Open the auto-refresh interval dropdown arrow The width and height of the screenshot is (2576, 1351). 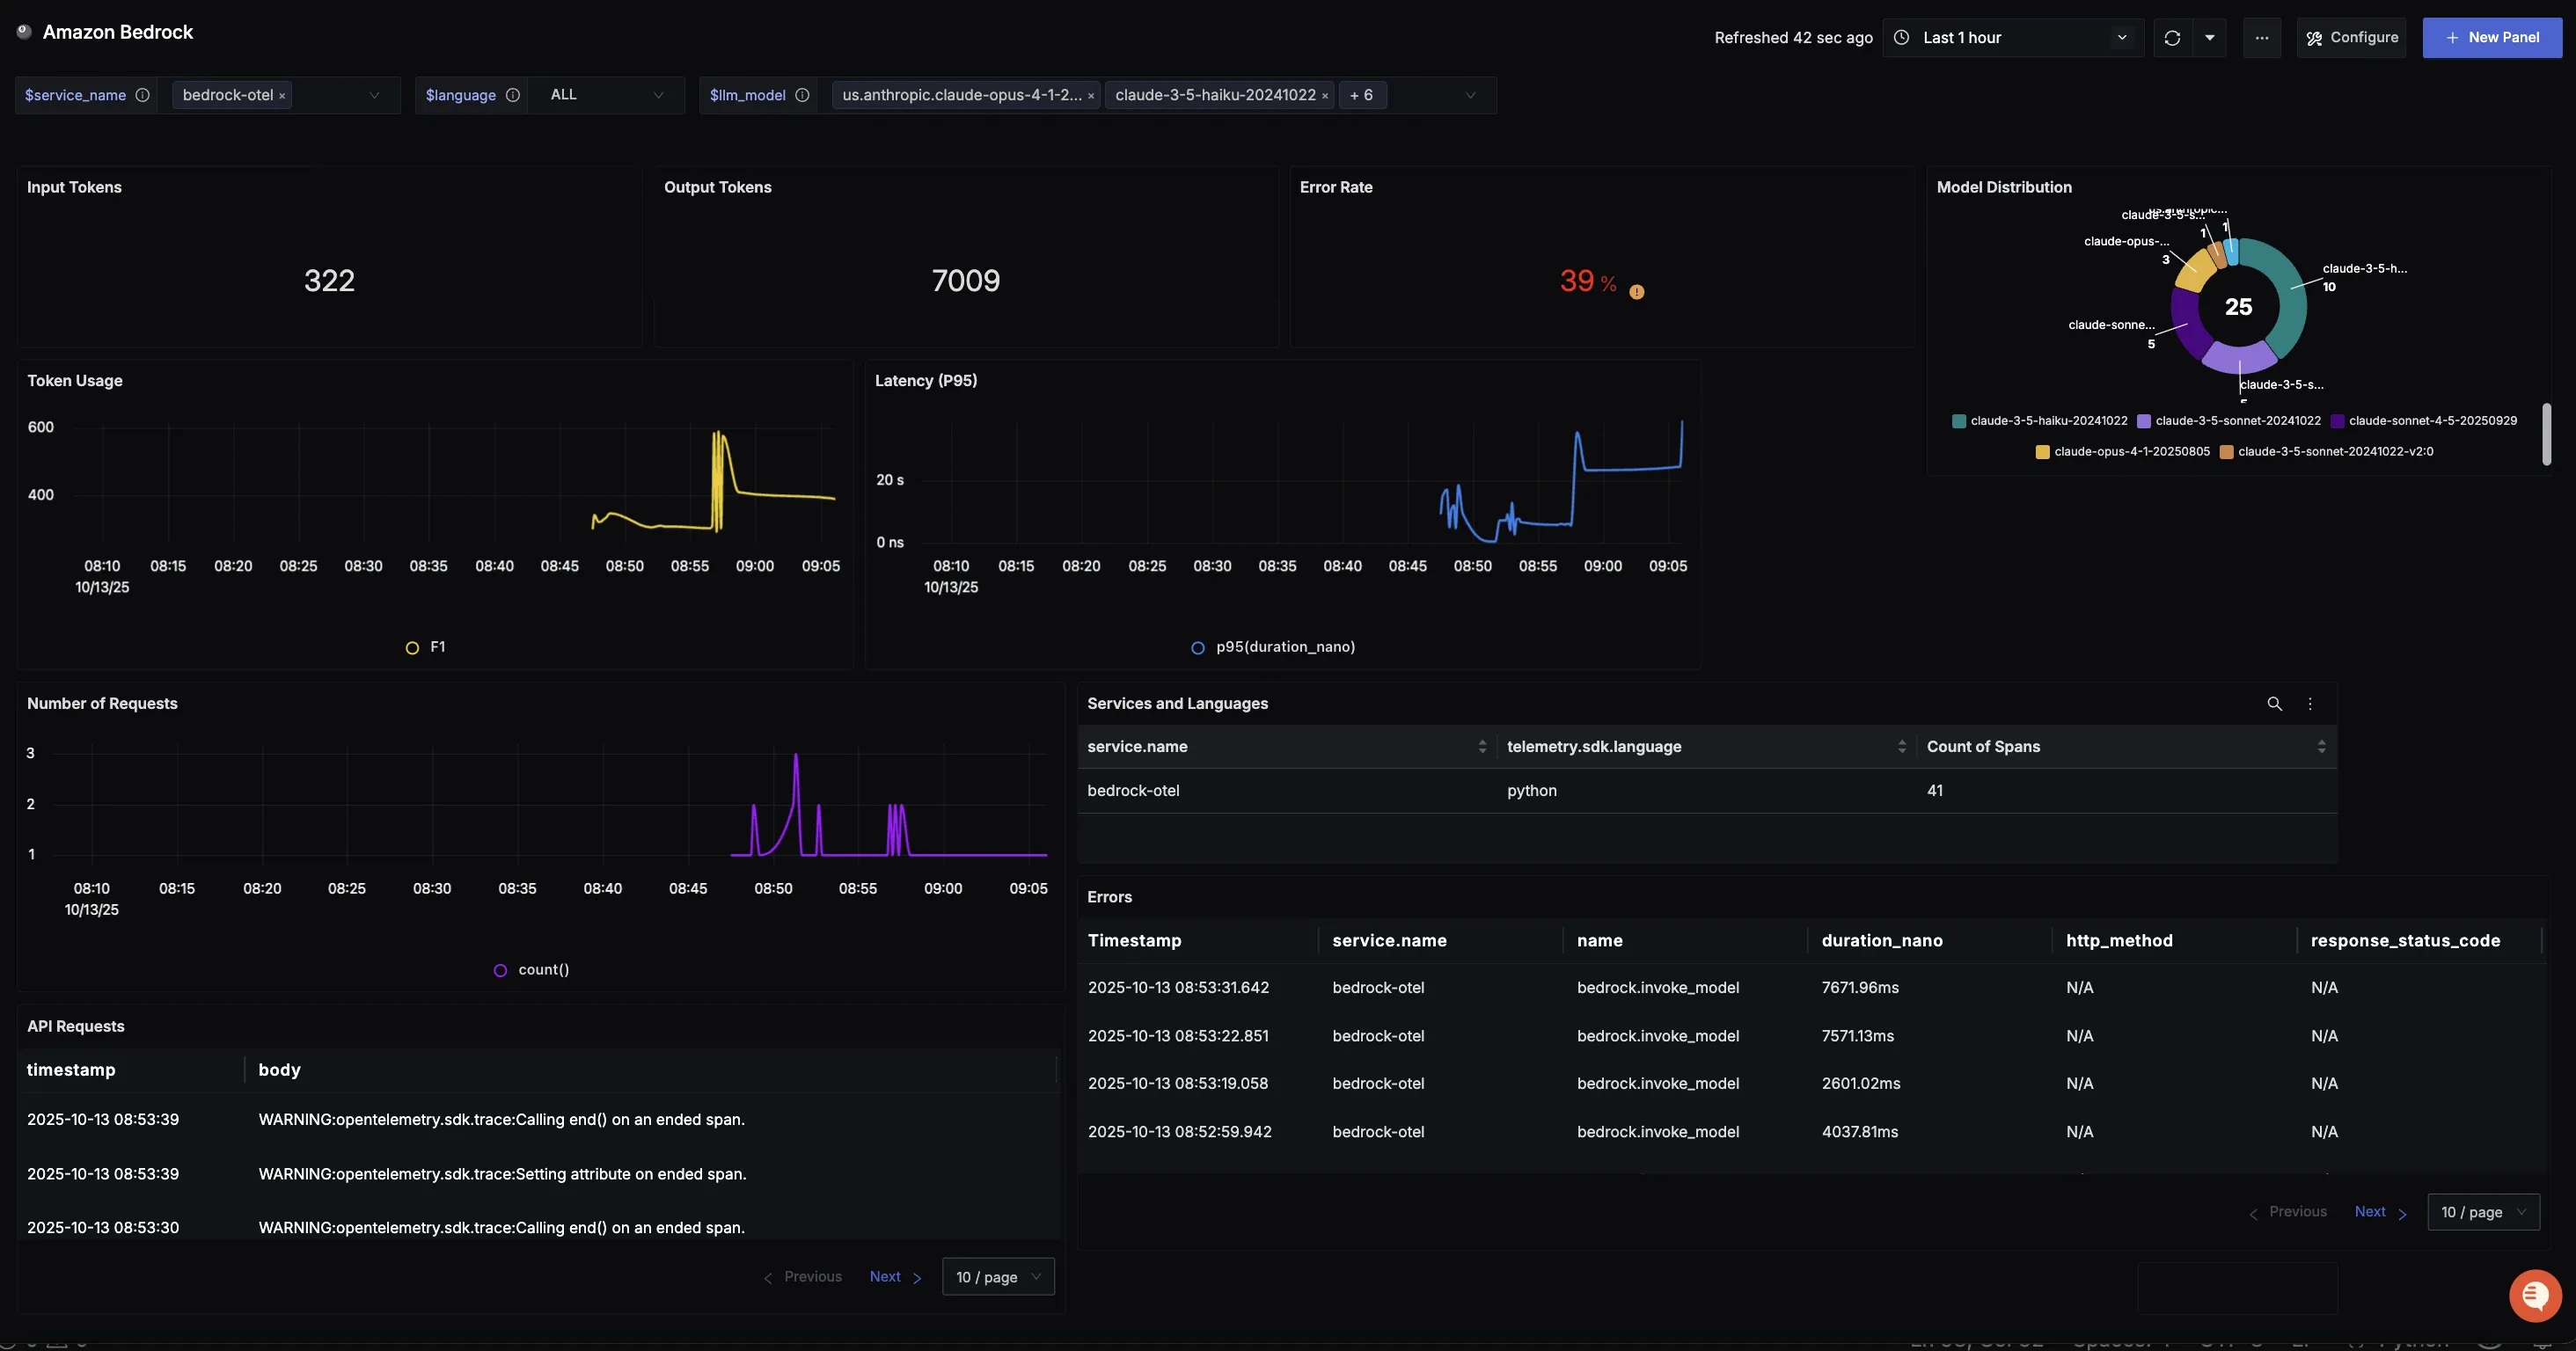tap(2210, 38)
